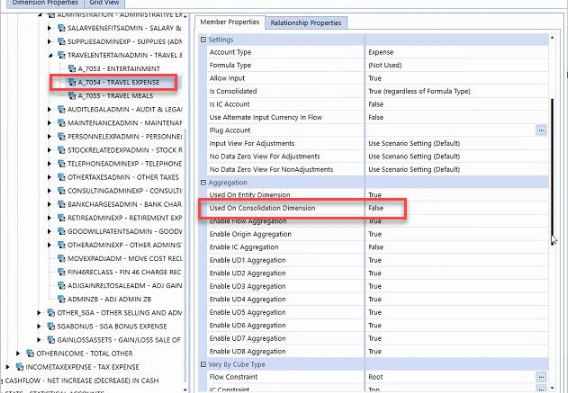Click Formula Type value (Not Used)
Screen dimensions: 568x393
pos(385,65)
